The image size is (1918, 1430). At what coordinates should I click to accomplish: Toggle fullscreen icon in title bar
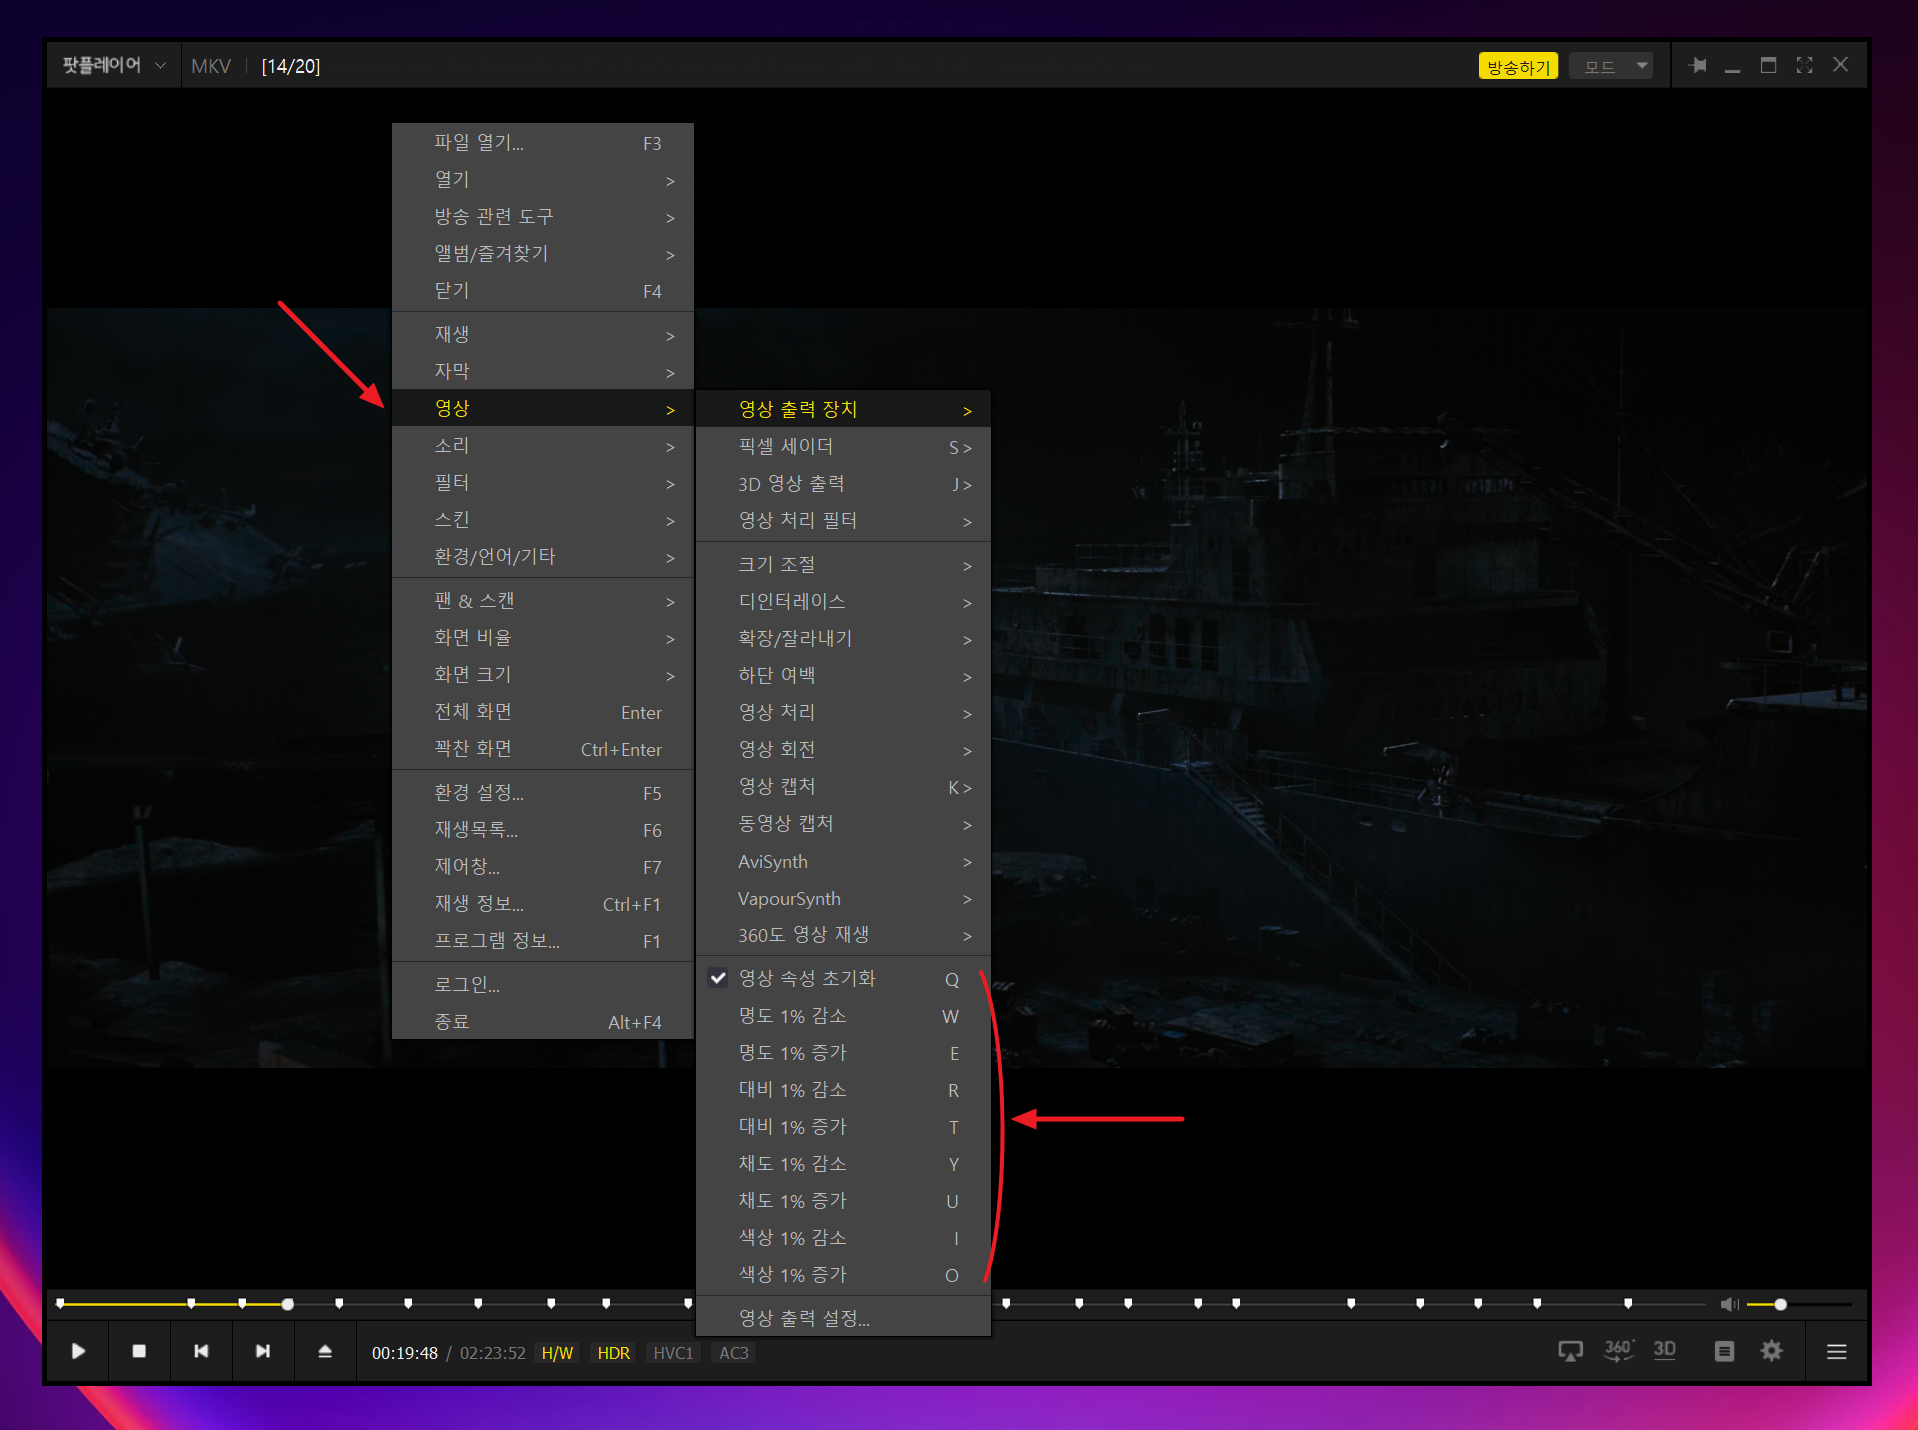[1804, 65]
